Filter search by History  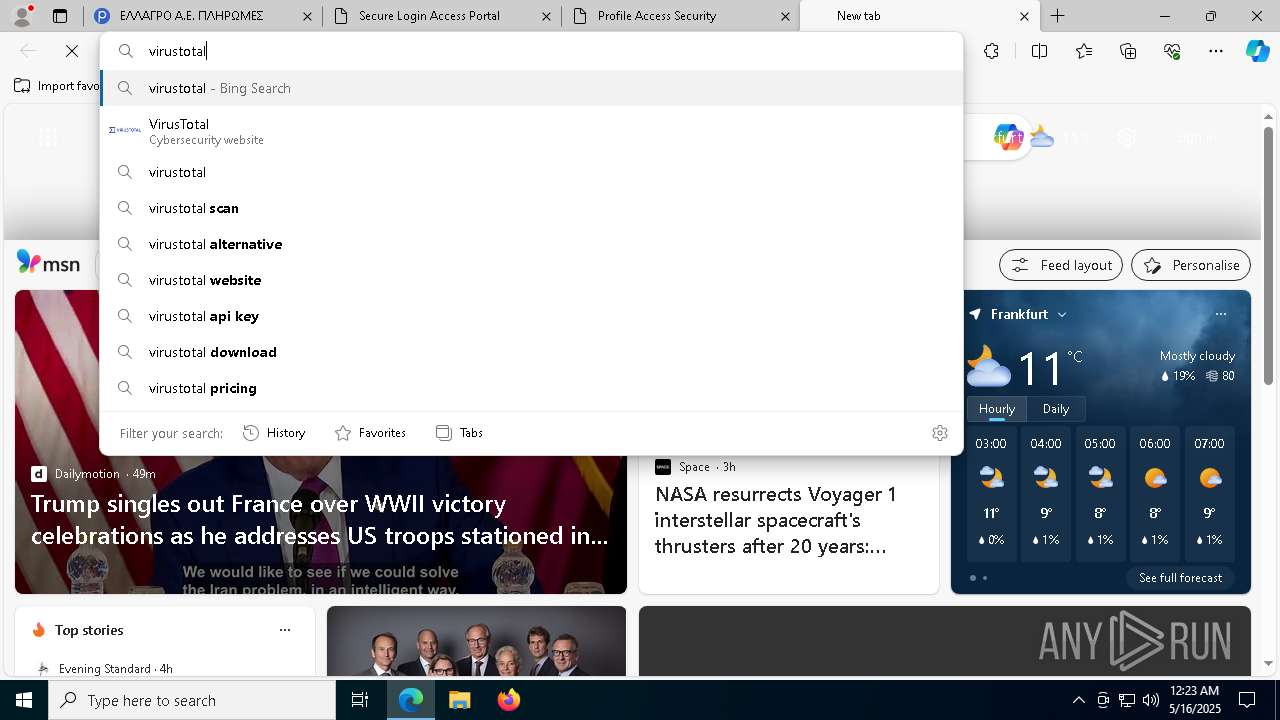[274, 433]
